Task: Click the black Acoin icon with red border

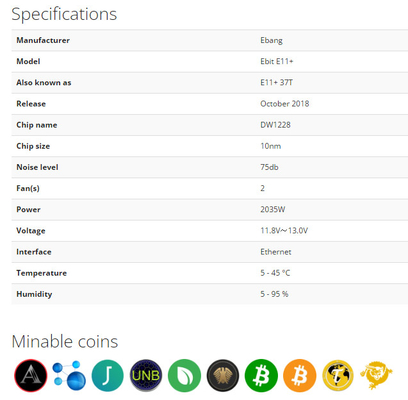Action: [x=31, y=375]
